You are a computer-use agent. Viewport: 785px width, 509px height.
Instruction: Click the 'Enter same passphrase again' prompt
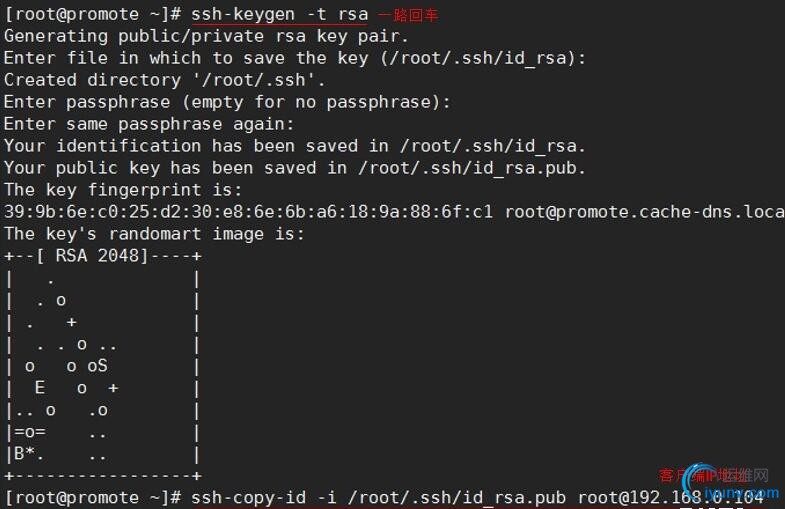149,124
